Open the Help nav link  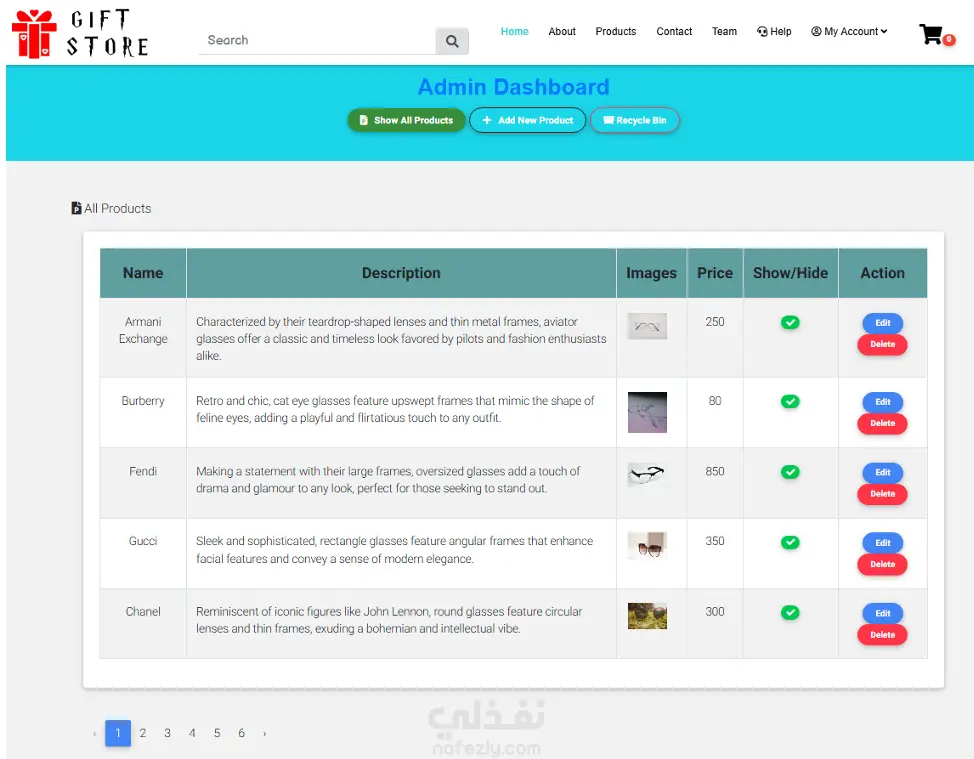pyautogui.click(x=774, y=31)
